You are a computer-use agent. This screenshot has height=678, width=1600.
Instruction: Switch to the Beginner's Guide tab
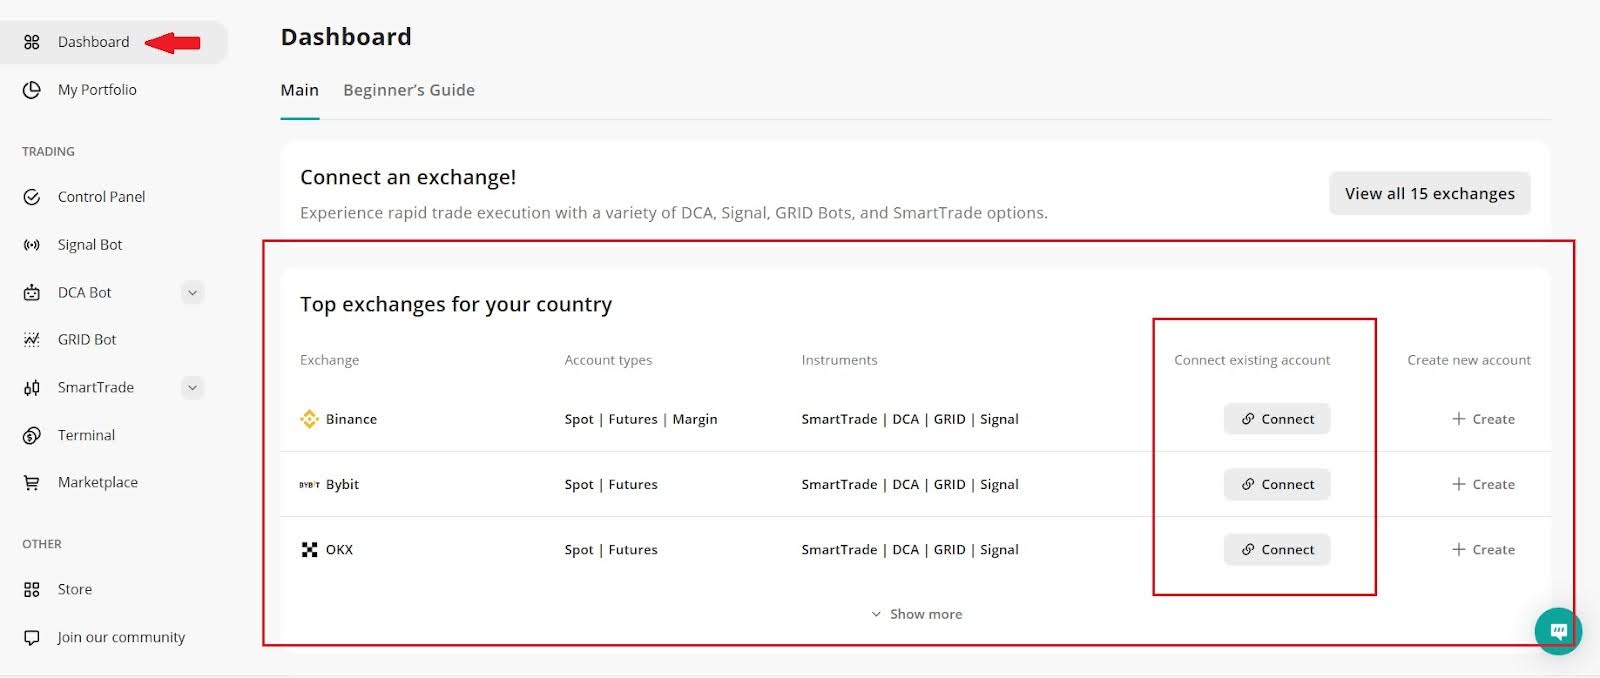pyautogui.click(x=409, y=90)
